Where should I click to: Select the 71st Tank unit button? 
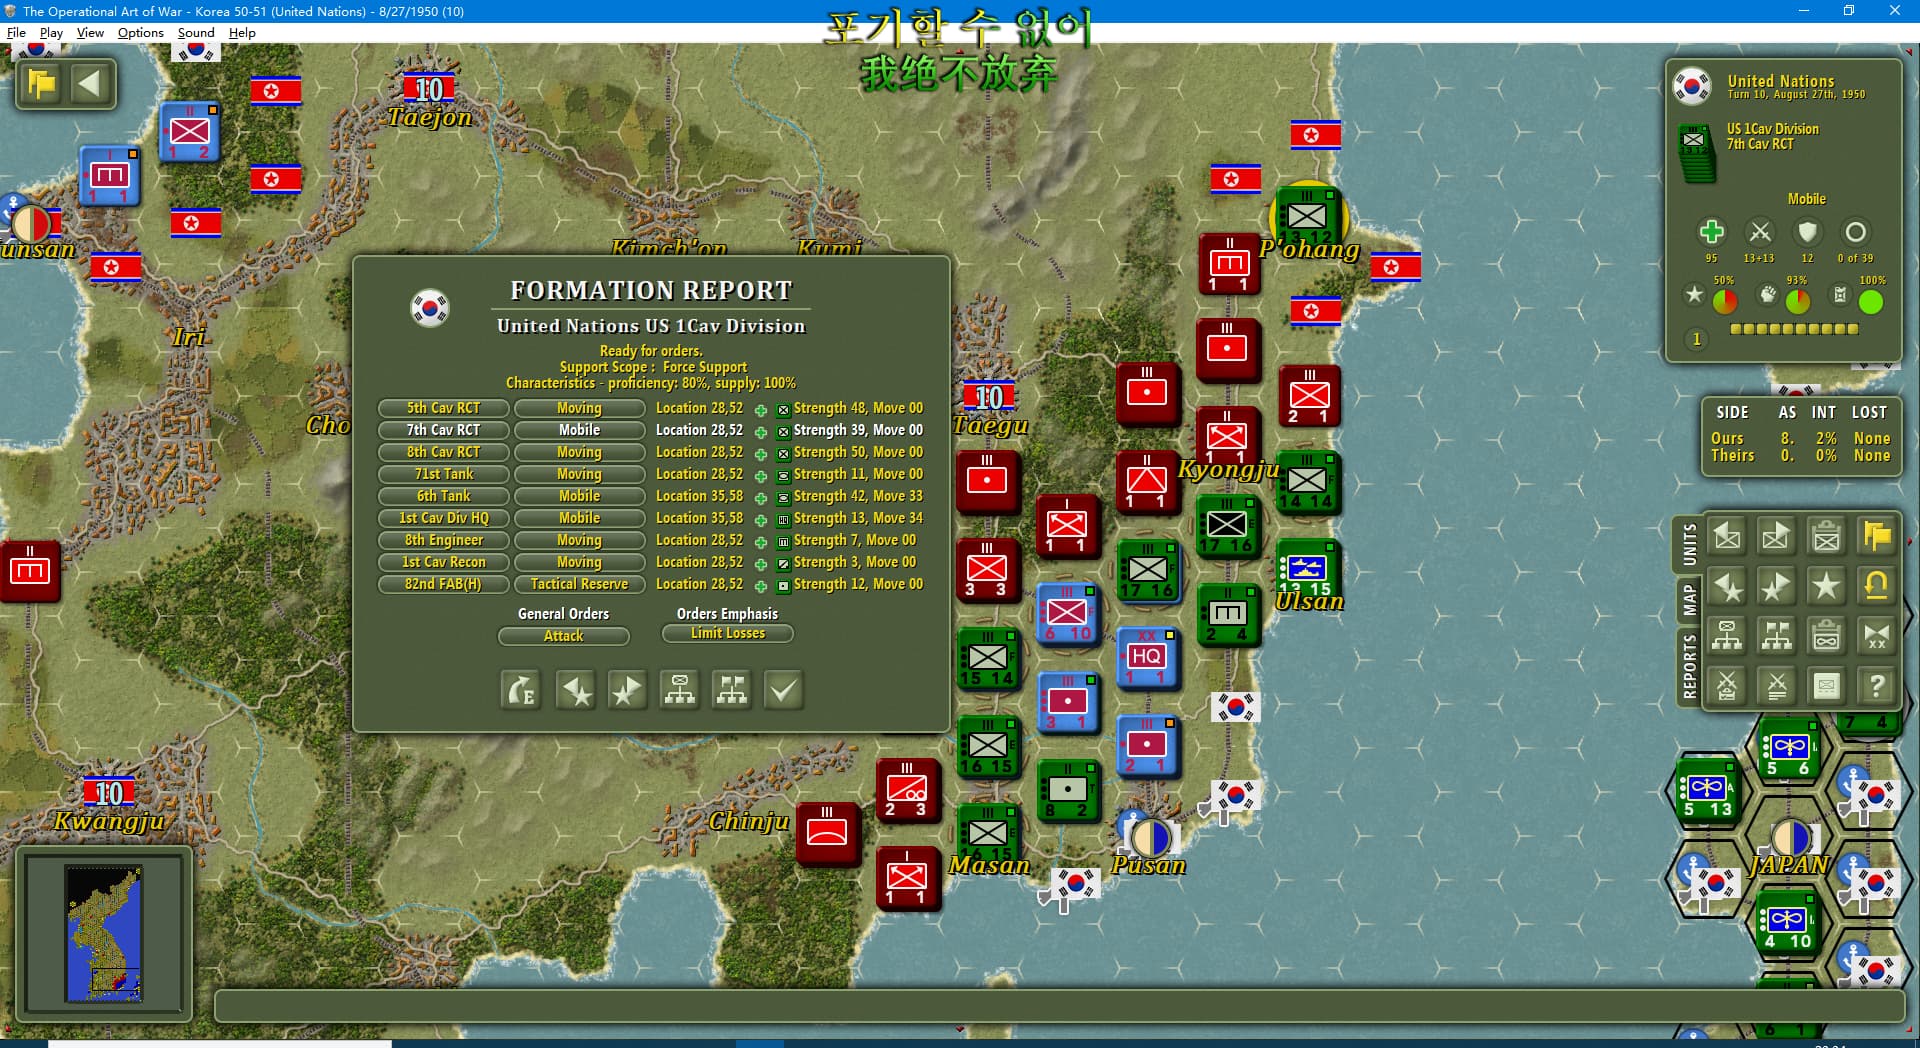click(443, 474)
